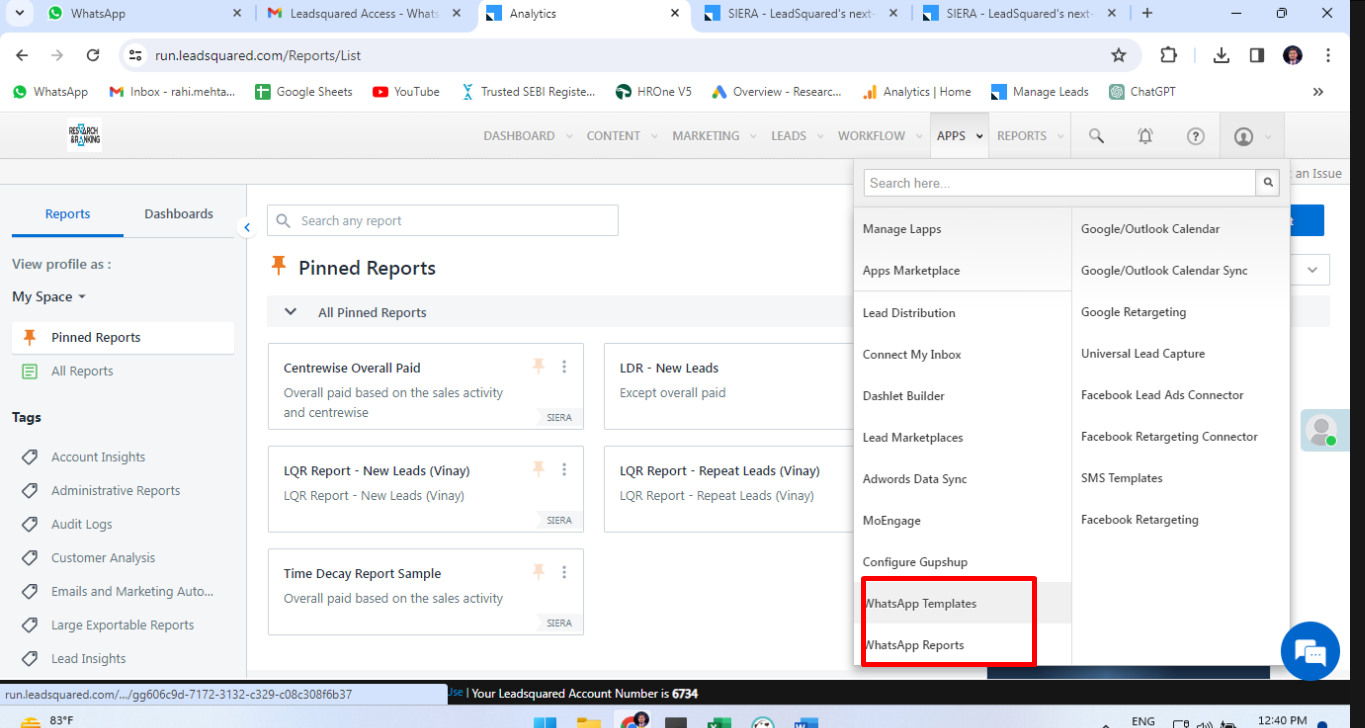Image resolution: width=1365 pixels, height=728 pixels.
Task: Click the browser address bar URL
Action: click(x=258, y=55)
